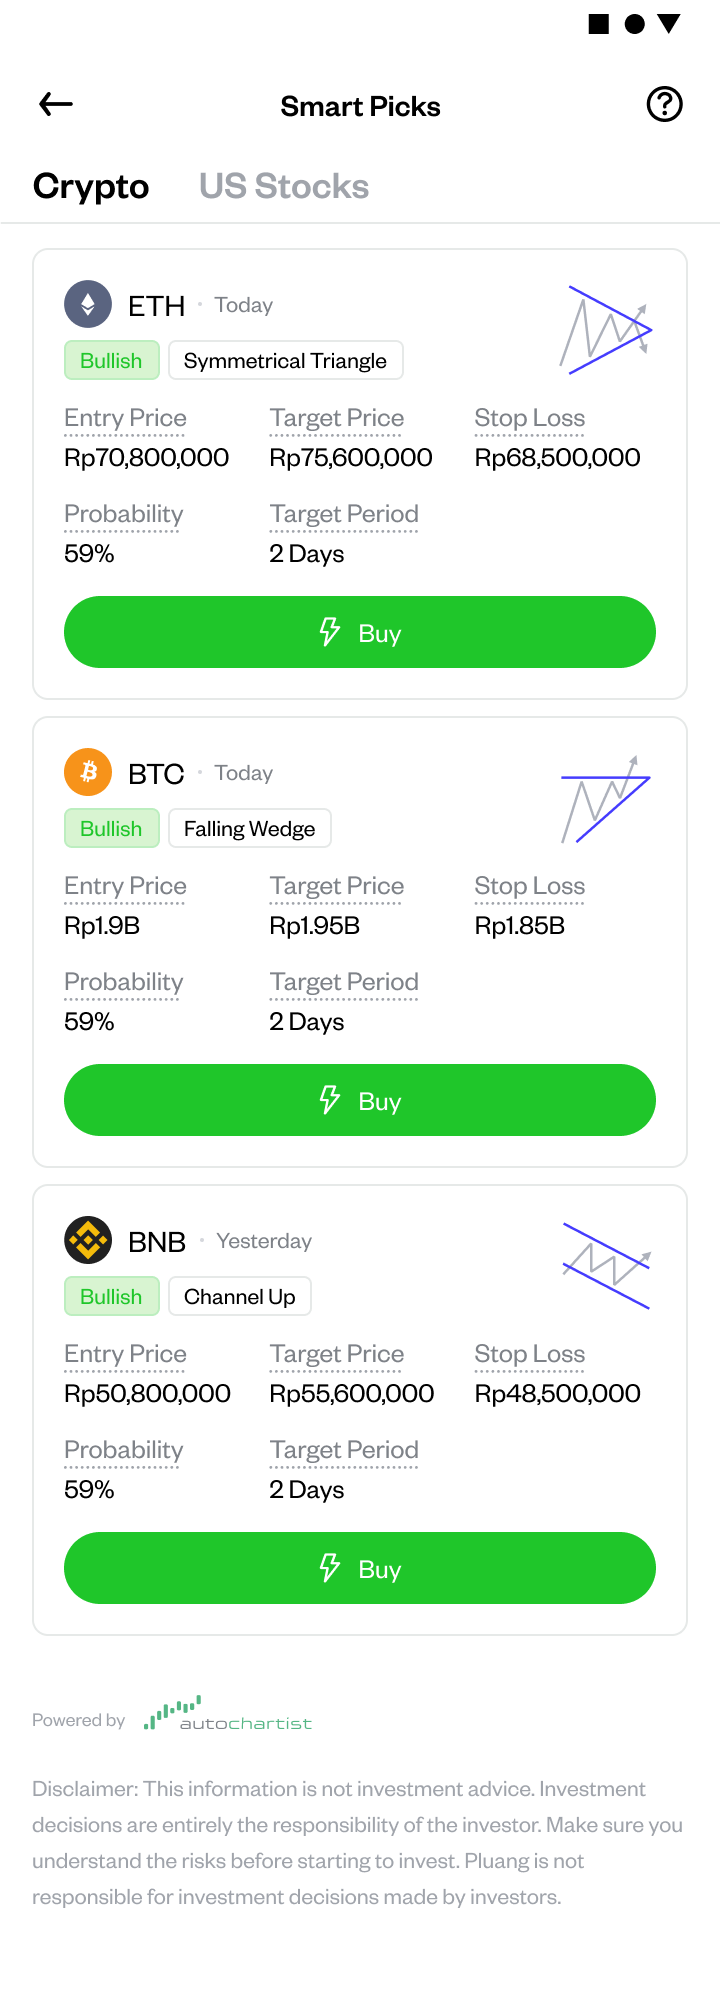Tap the Channel Up pattern tag
This screenshot has width=720, height=1994.
tap(239, 1297)
